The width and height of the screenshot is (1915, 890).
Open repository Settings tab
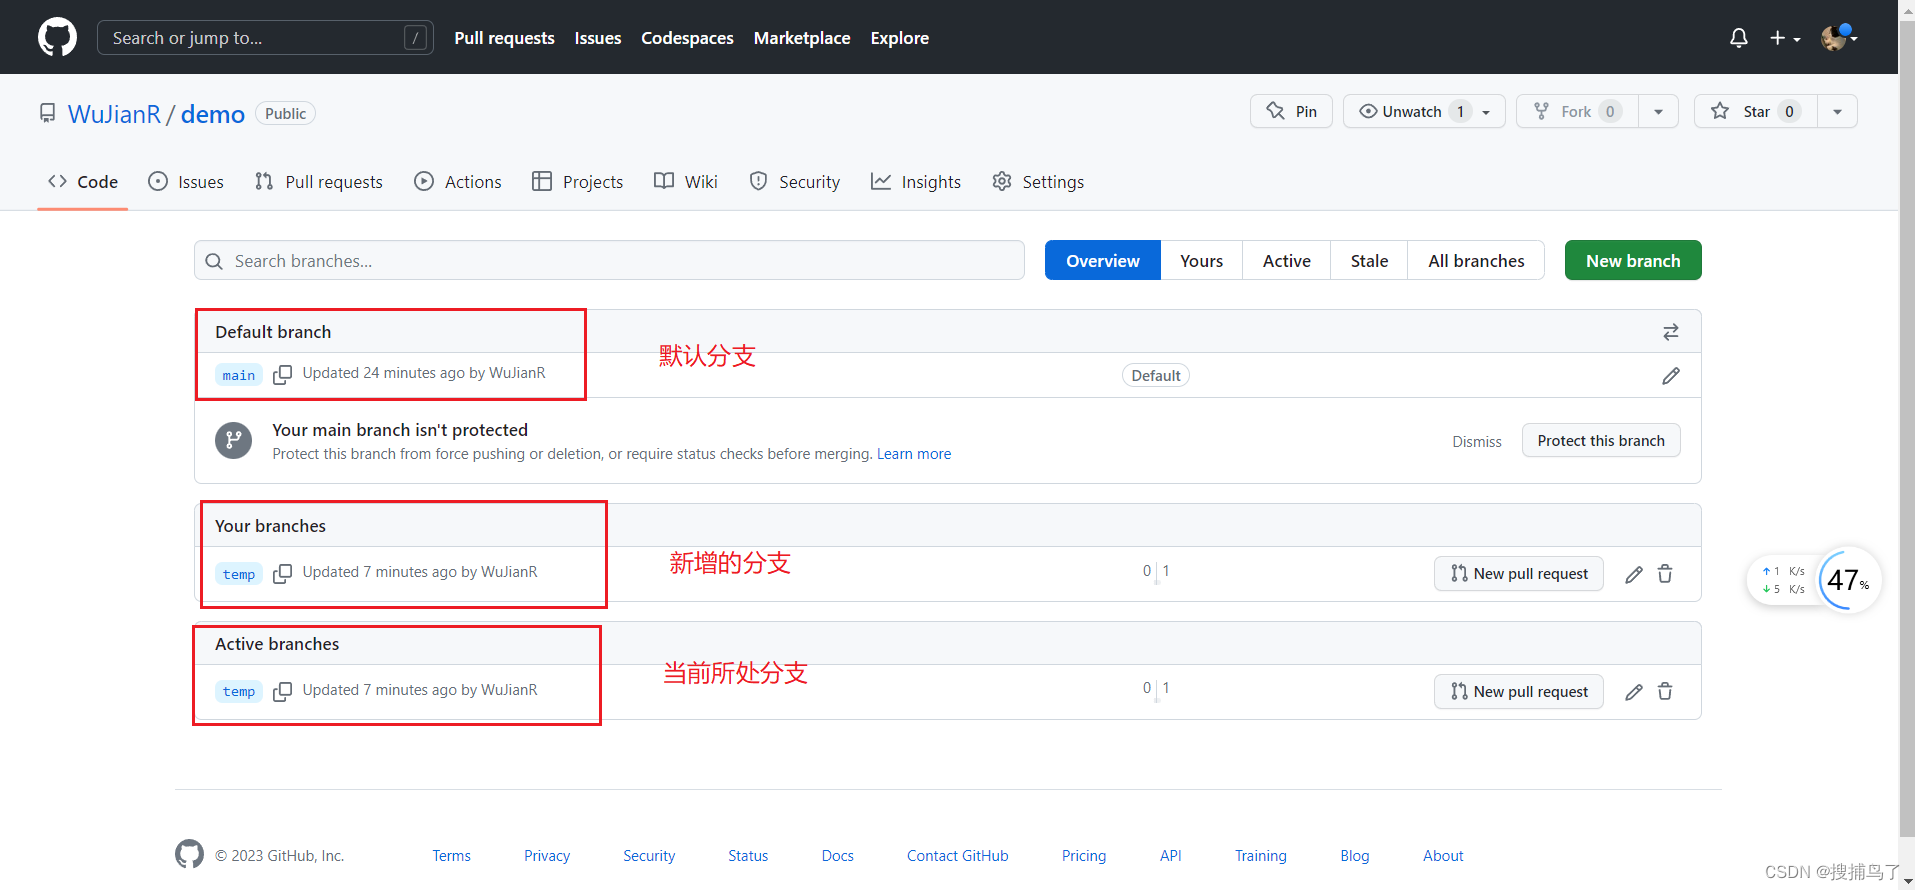click(x=1038, y=181)
